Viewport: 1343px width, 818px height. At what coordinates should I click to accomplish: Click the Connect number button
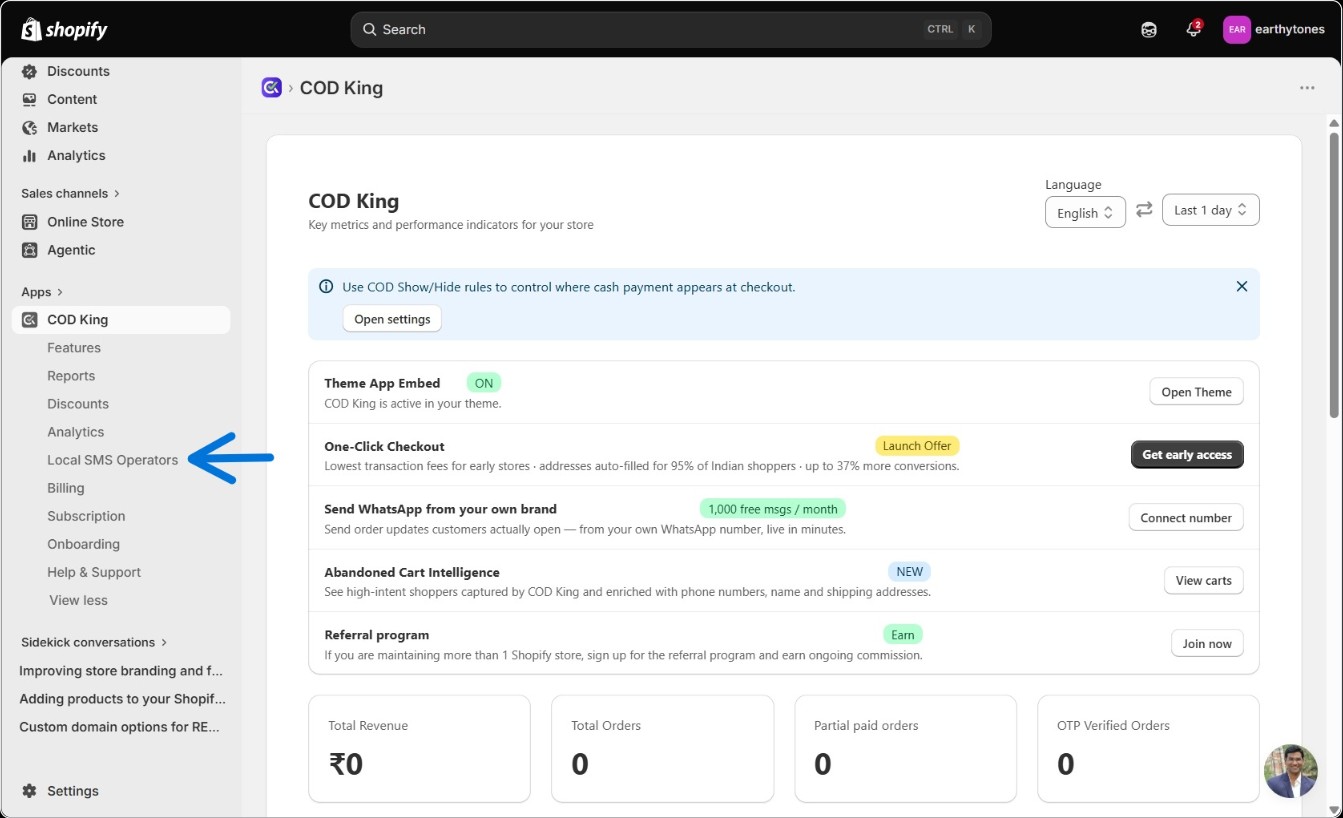tap(1186, 517)
